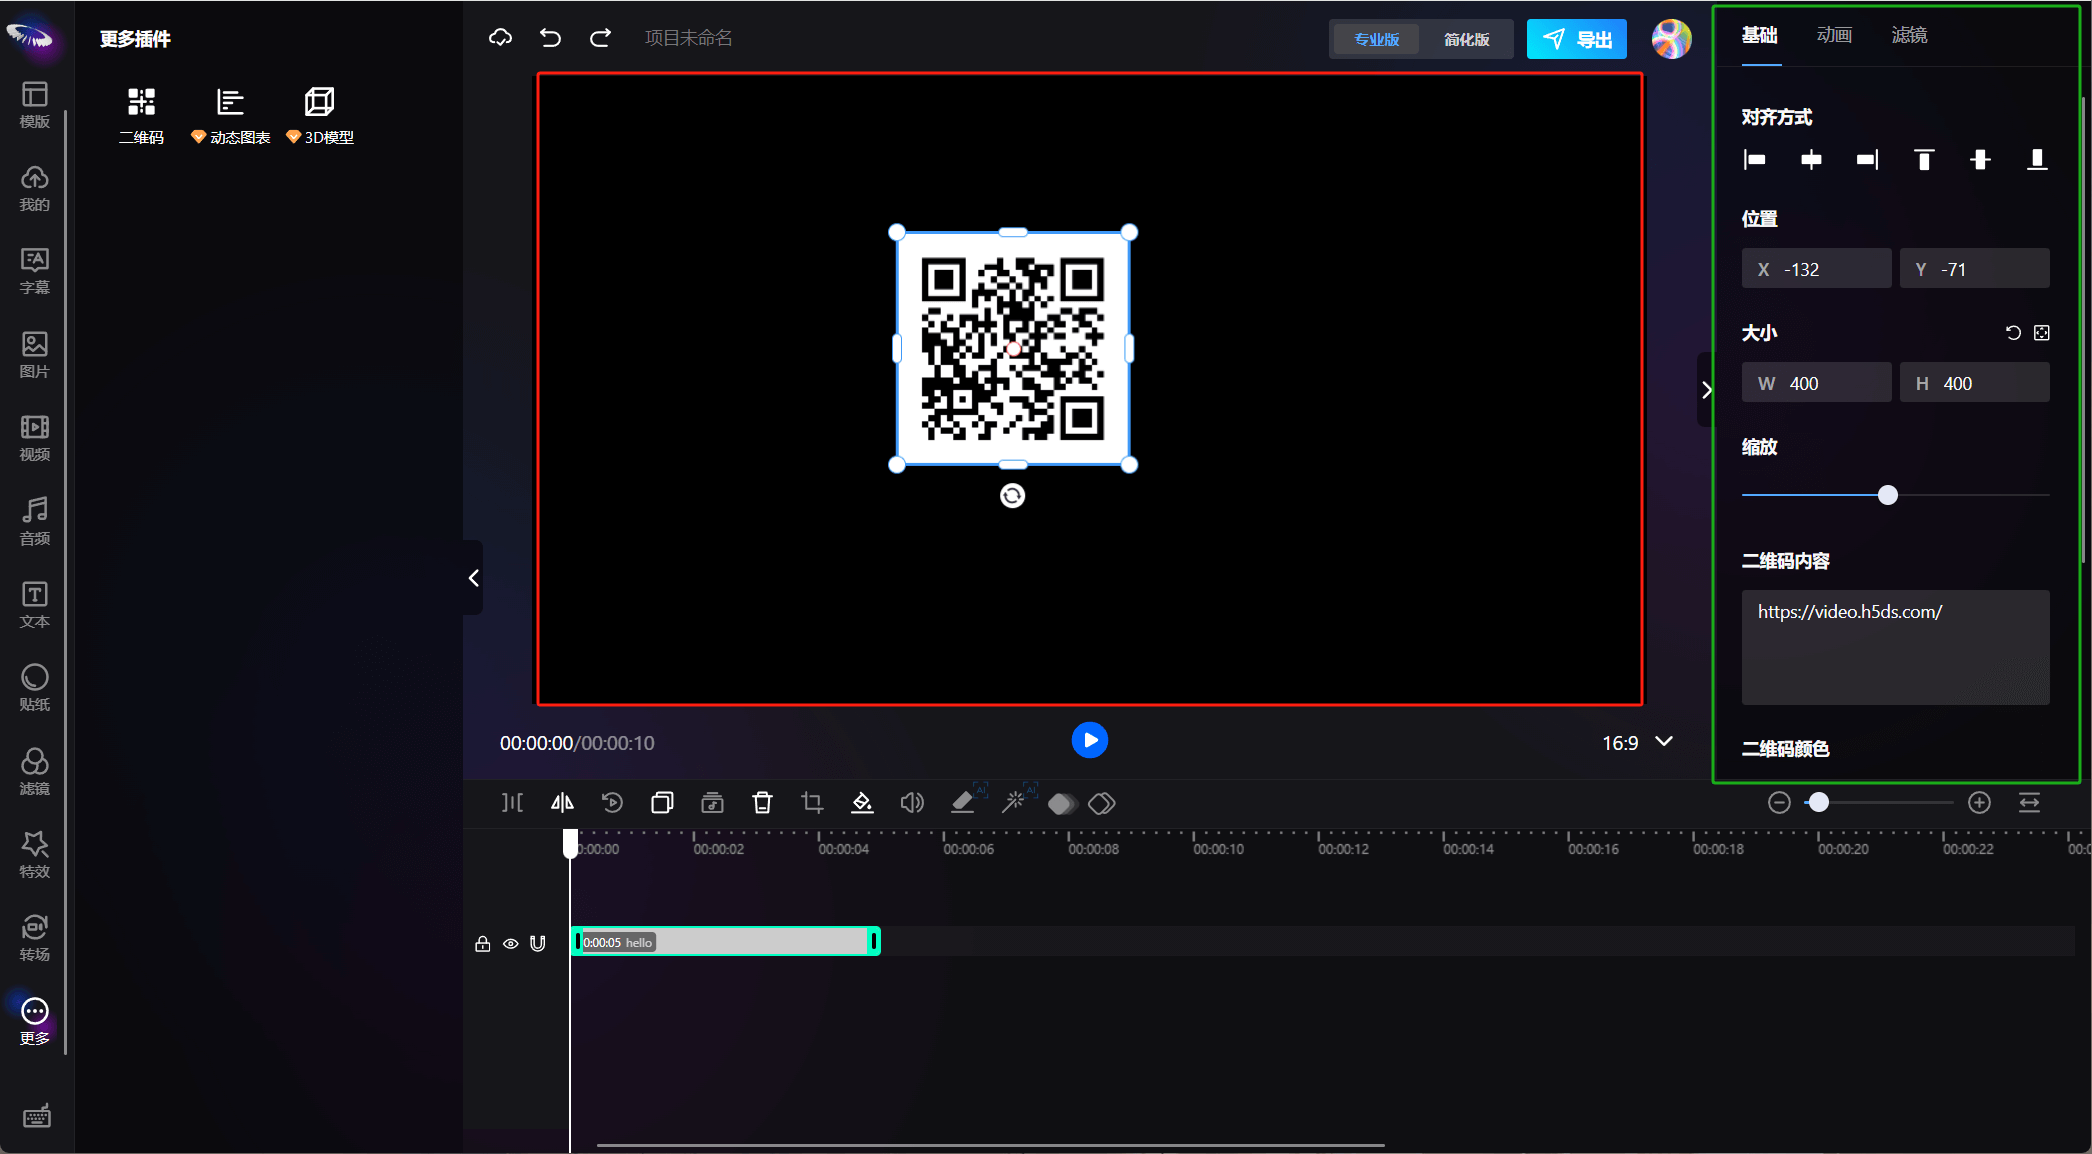Select the crop tool in timeline toolbar
The image size is (2092, 1154).
(812, 803)
